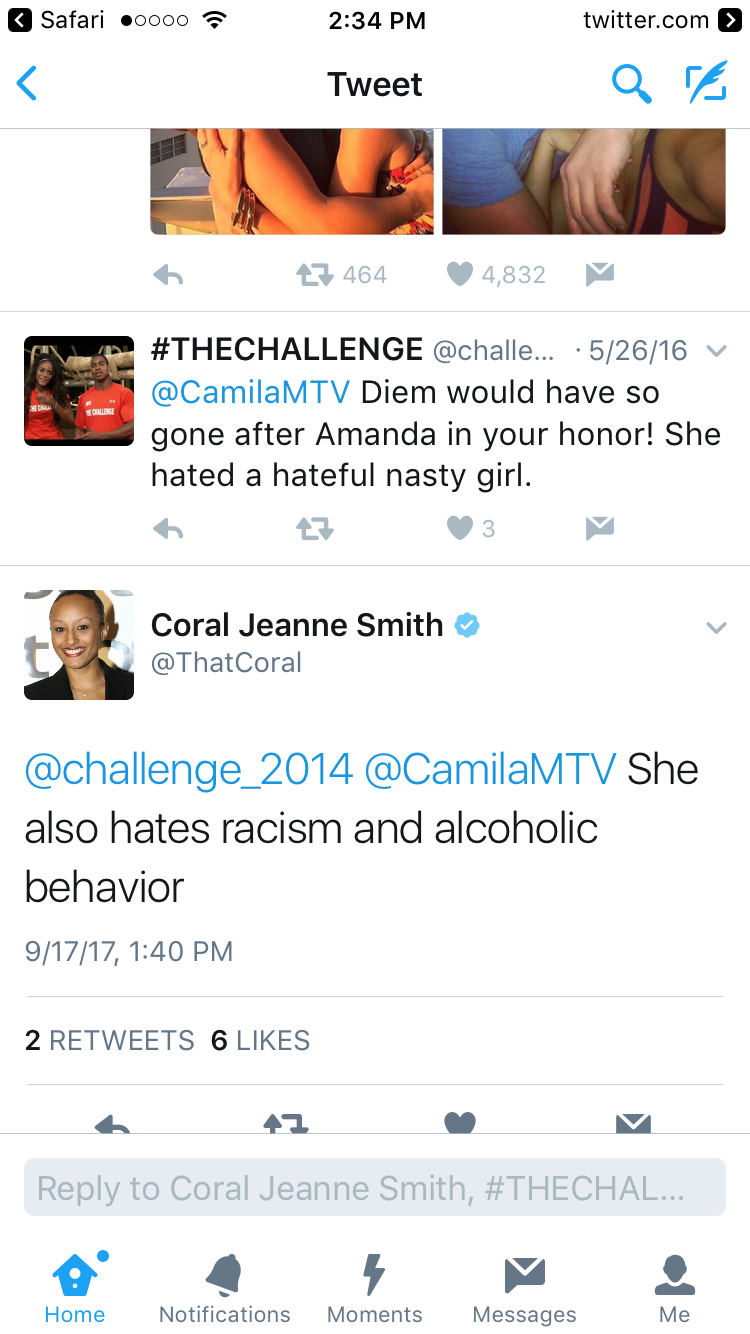View the 6 LIKES list
Viewport: 750px width, 1334px height.
261,1040
